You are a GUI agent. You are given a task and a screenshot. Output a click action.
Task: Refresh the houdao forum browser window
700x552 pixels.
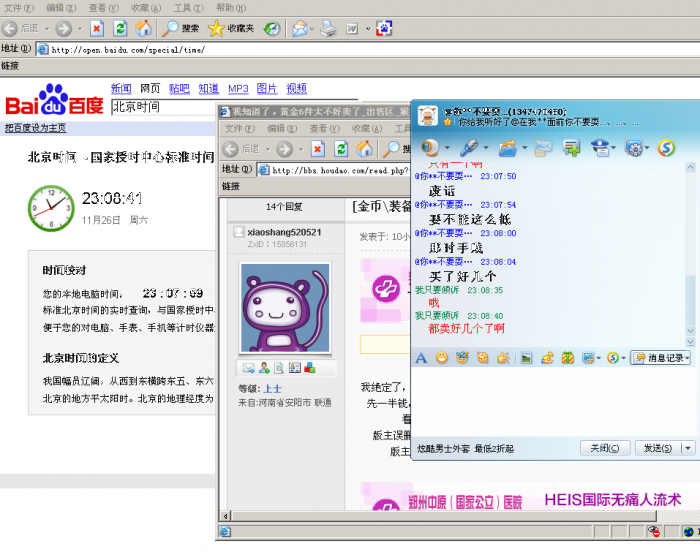click(341, 149)
